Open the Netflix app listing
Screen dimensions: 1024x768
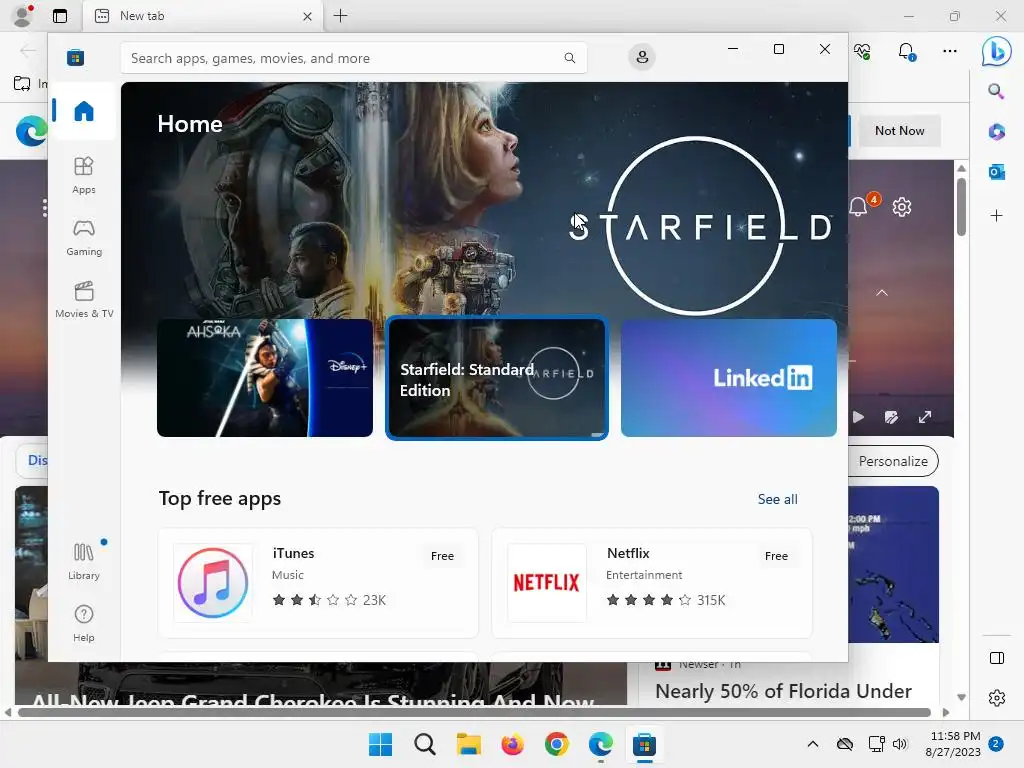click(652, 583)
